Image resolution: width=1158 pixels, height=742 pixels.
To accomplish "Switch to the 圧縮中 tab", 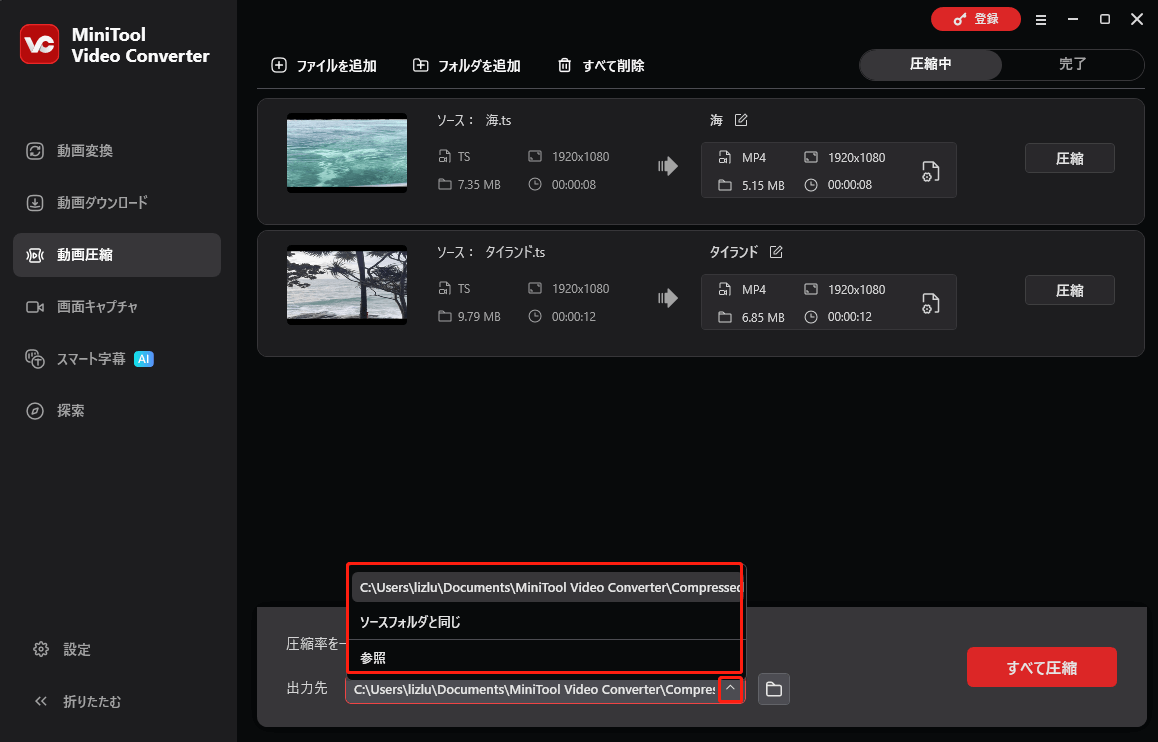I will tap(929, 65).
